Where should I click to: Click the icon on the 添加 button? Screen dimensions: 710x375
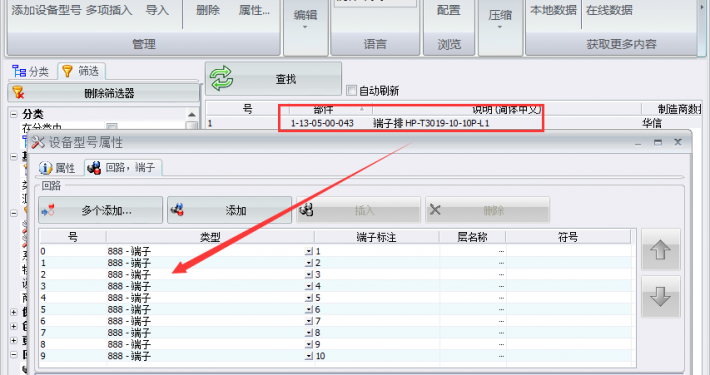tap(177, 210)
